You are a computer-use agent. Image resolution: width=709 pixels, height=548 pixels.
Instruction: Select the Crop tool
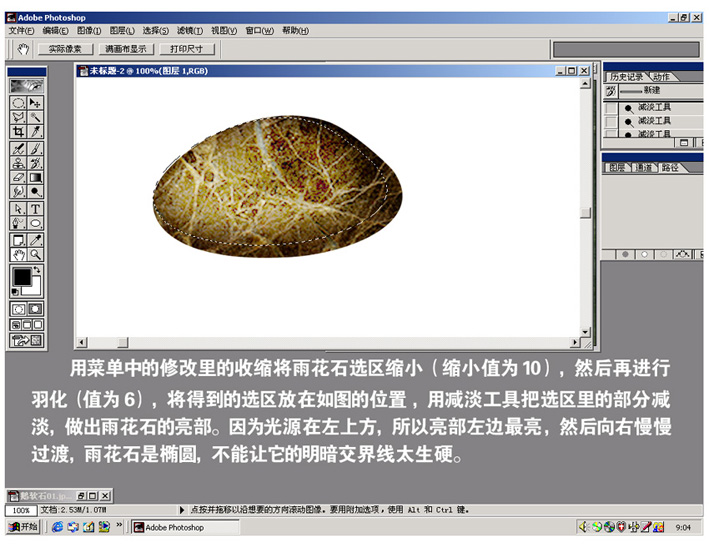[x=18, y=132]
